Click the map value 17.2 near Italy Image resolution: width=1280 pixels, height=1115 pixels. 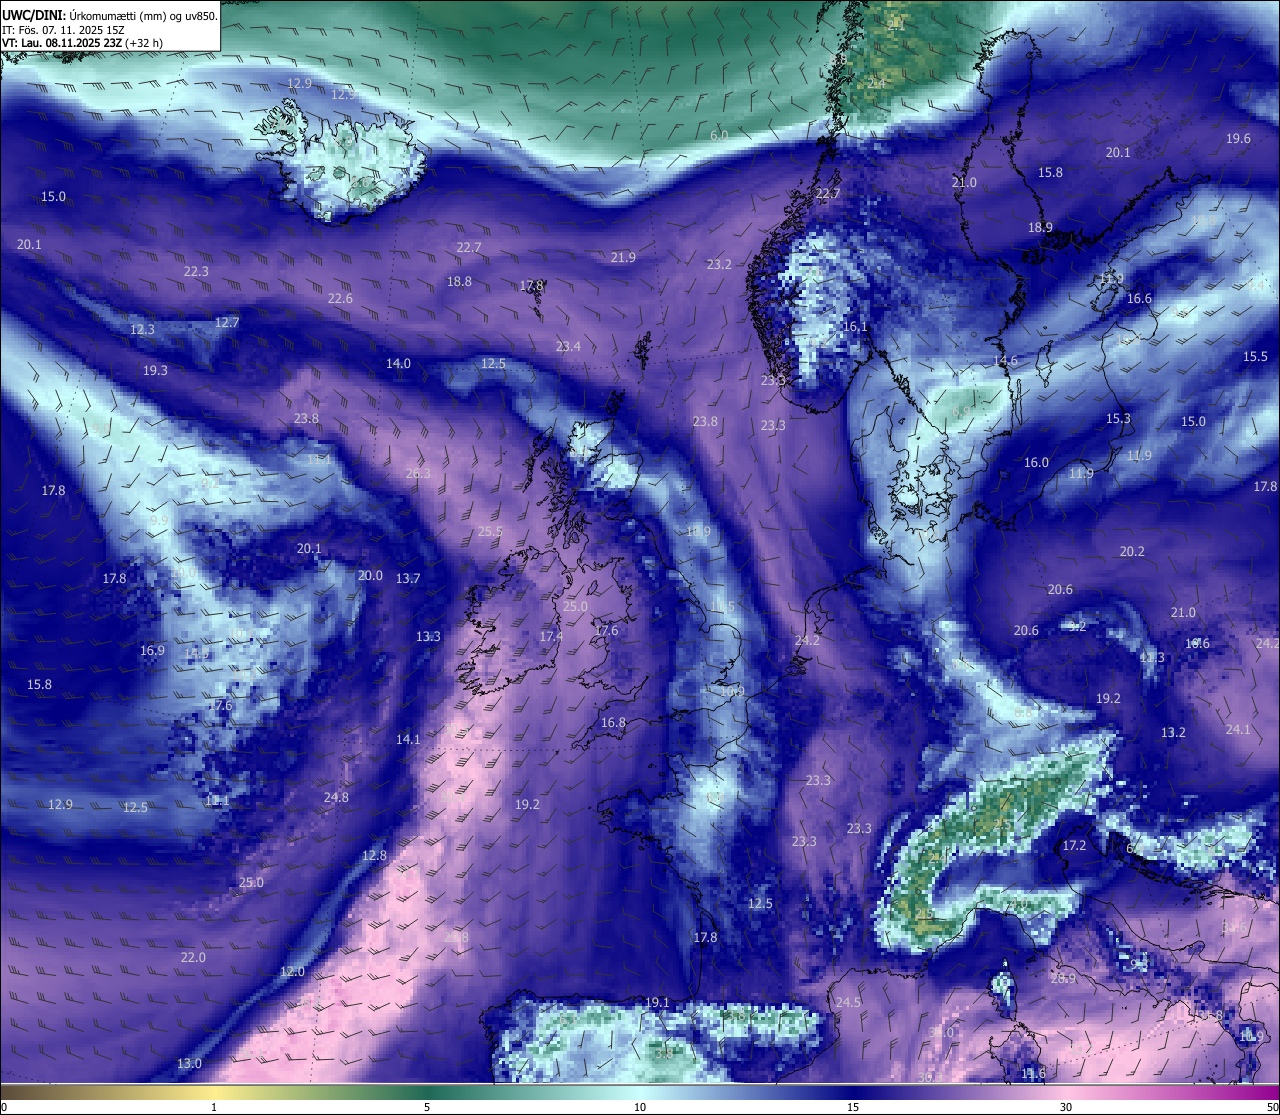click(1074, 845)
